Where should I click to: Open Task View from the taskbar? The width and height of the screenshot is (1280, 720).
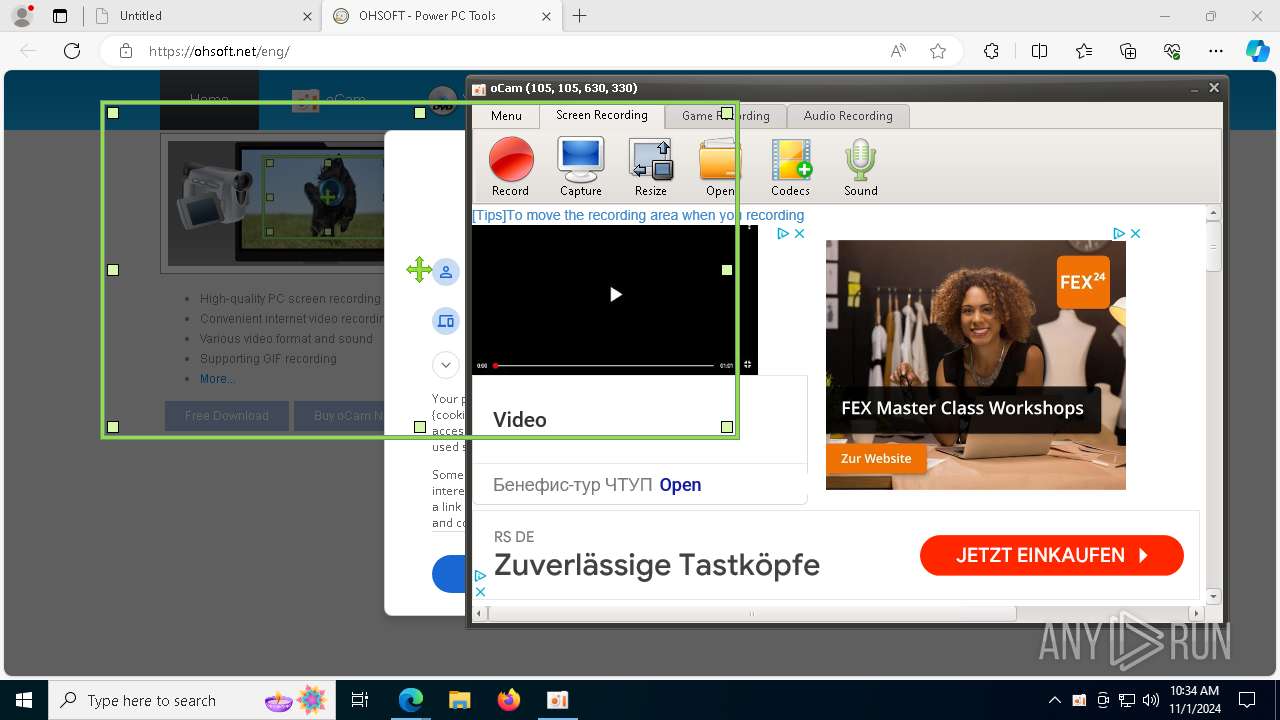tap(361, 700)
